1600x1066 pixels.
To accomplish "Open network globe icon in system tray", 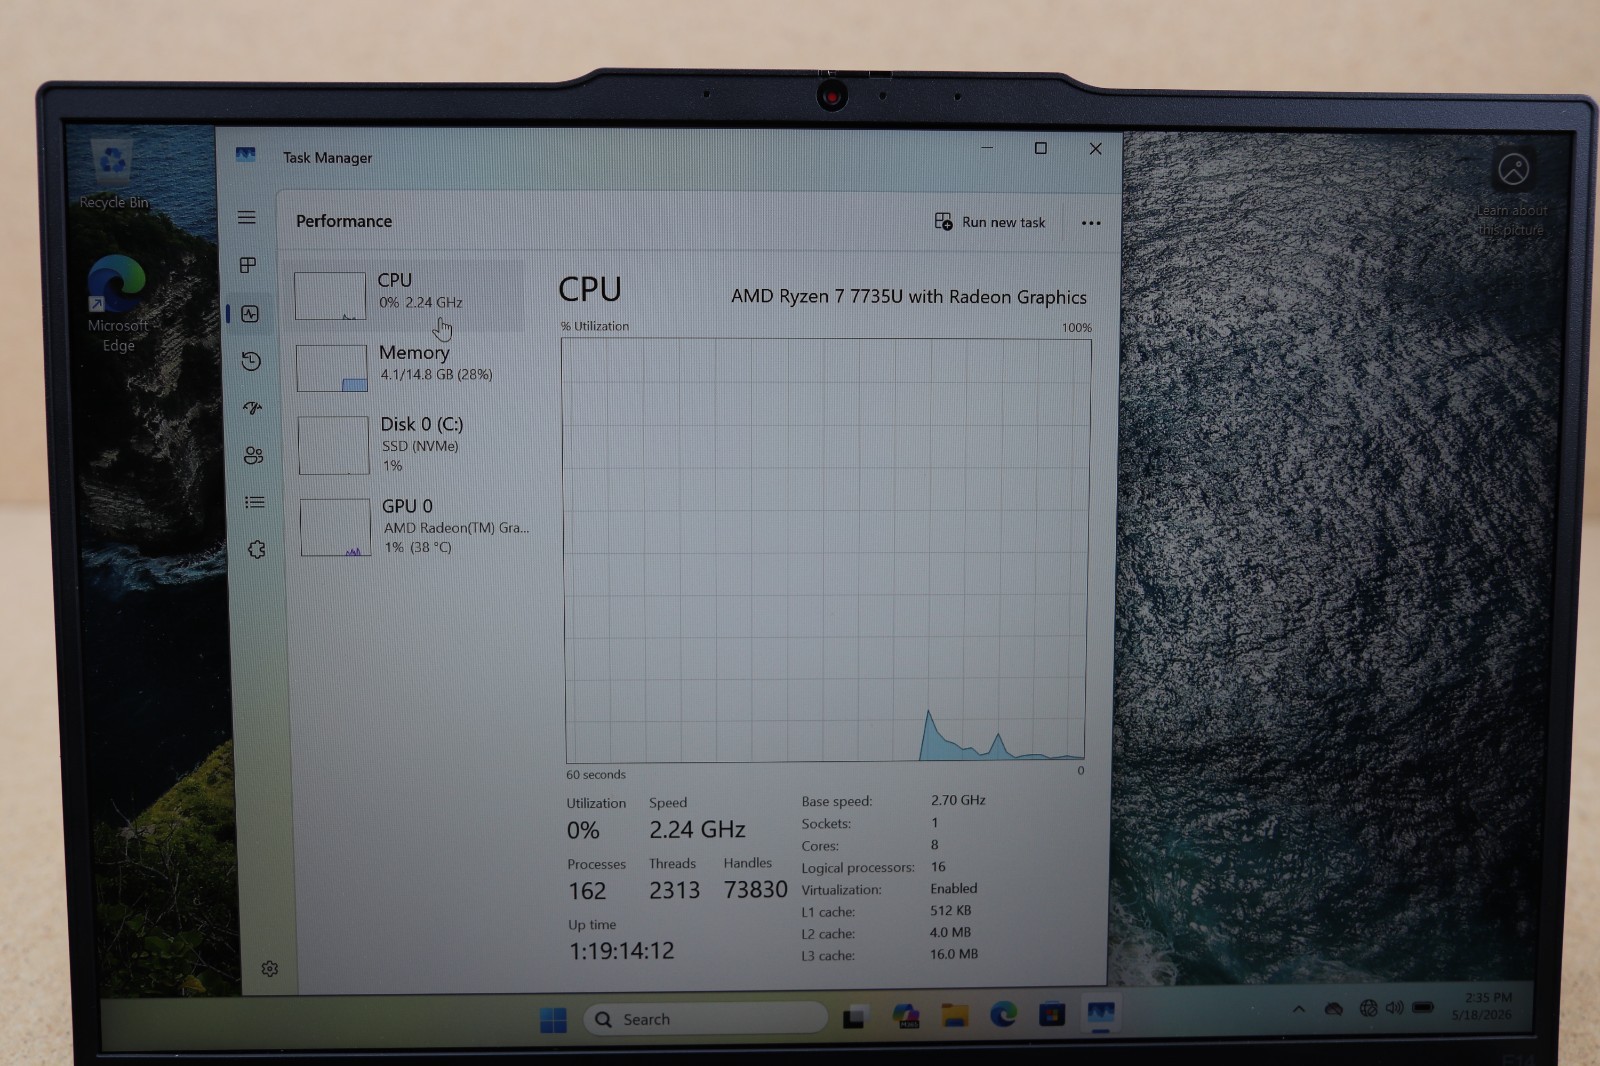I will [1368, 1008].
